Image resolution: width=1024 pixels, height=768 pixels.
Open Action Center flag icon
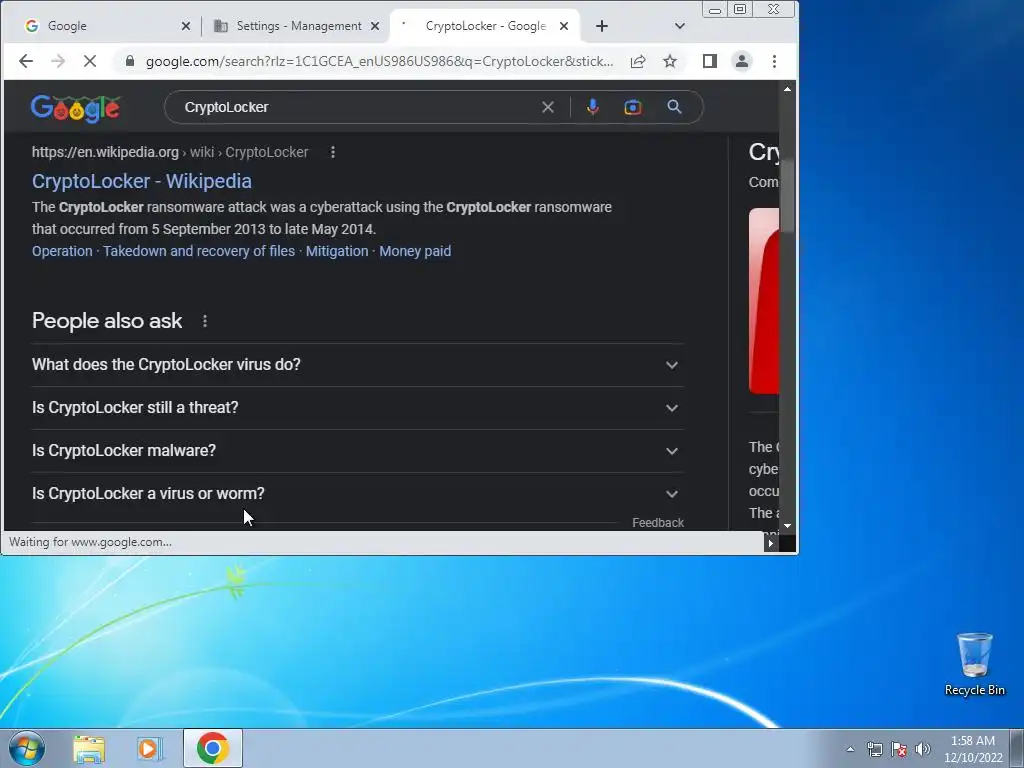click(x=899, y=749)
